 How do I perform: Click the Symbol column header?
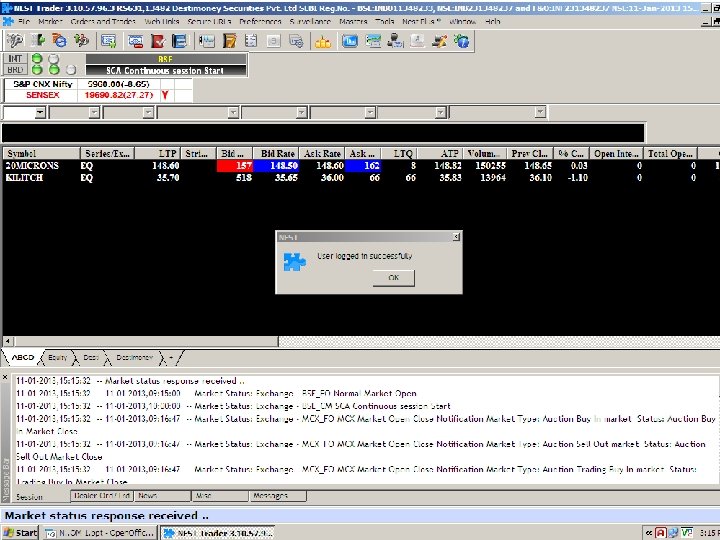(x=41, y=153)
